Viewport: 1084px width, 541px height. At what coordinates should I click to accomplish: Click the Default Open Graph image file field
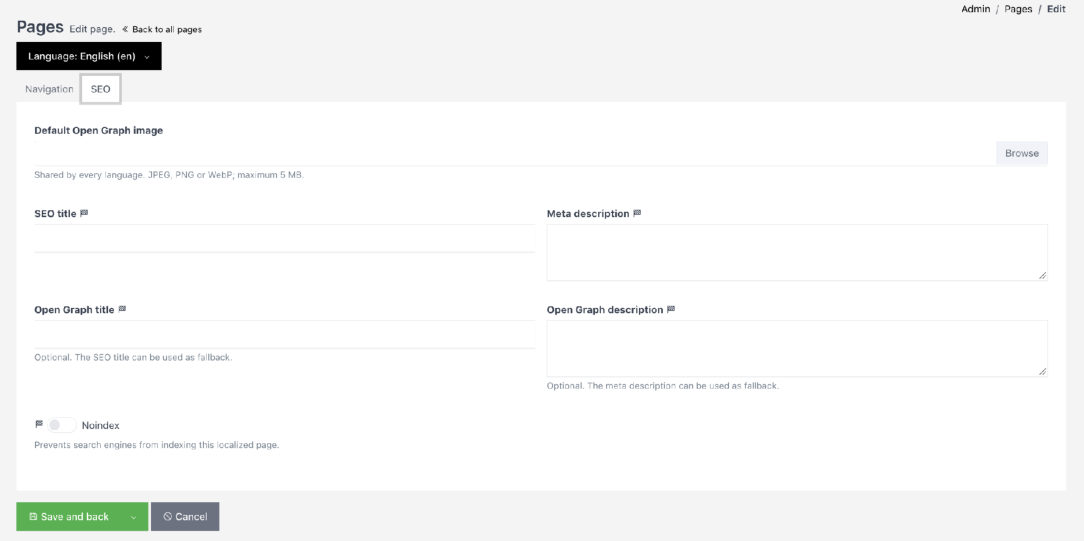(515, 153)
